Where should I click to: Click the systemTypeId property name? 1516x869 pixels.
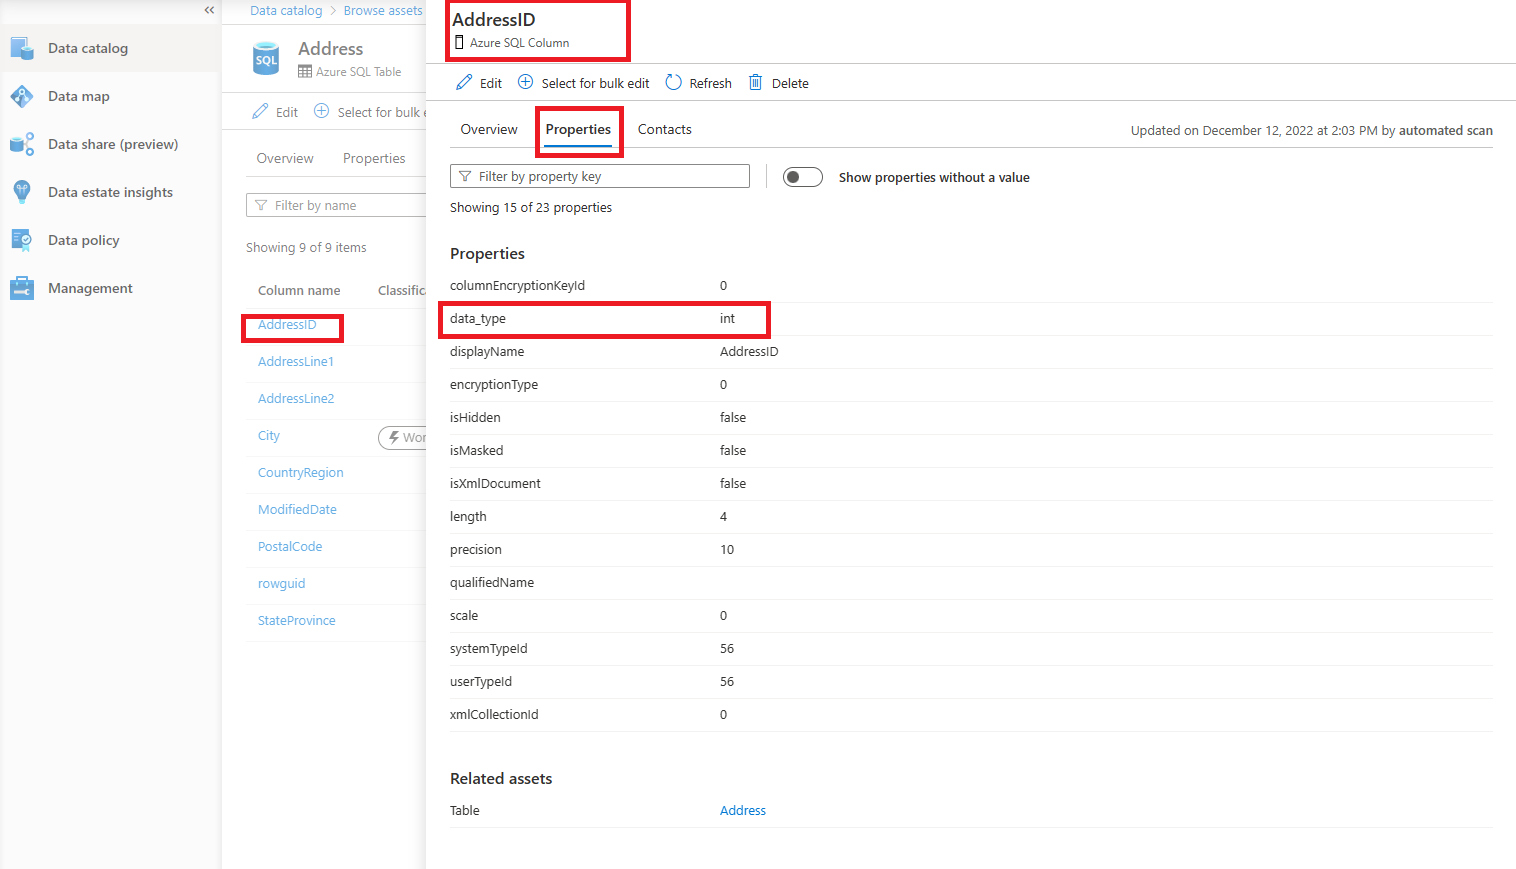489,649
